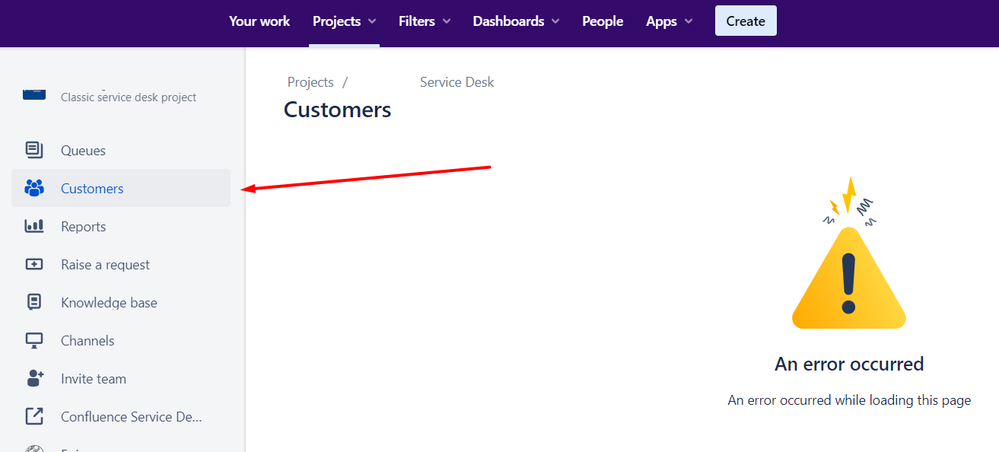Open Channels in the sidebar

121,340
